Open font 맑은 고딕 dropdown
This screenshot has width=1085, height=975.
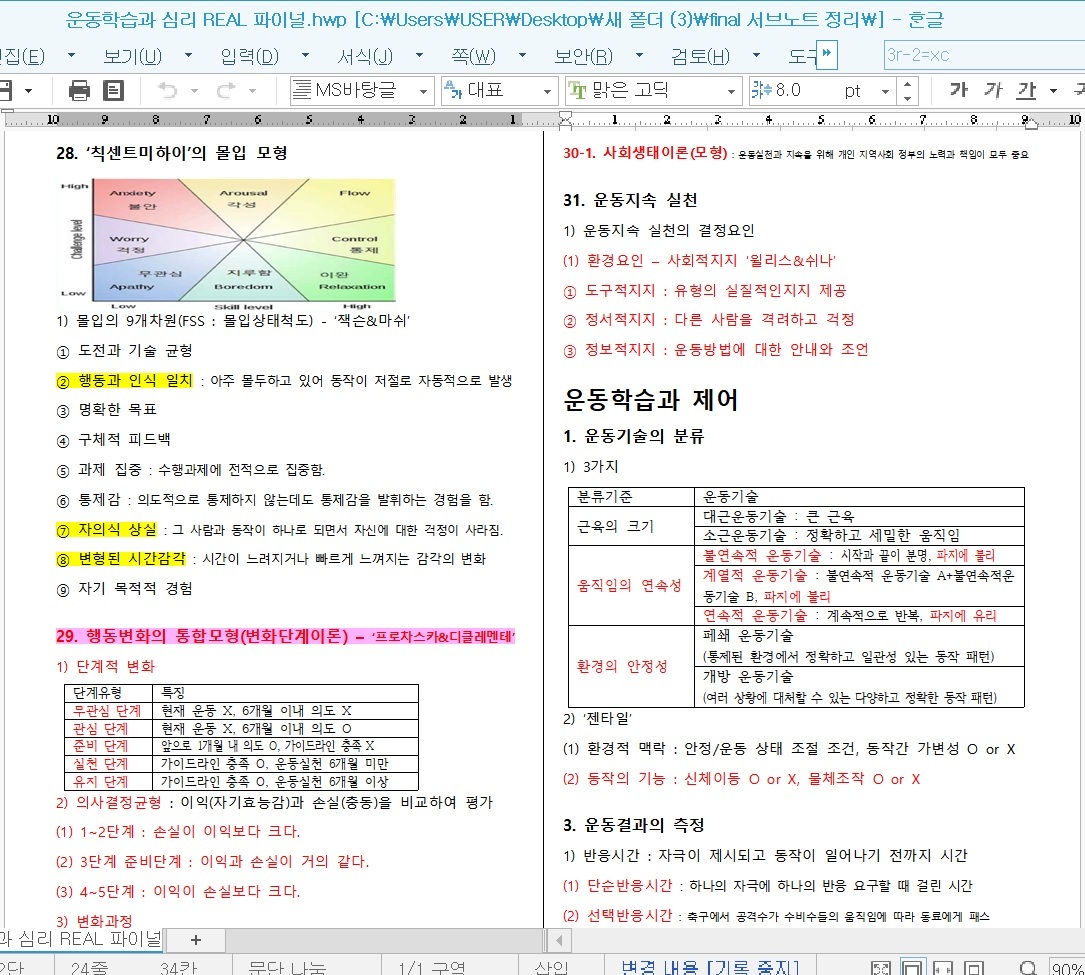pyautogui.click(x=731, y=91)
